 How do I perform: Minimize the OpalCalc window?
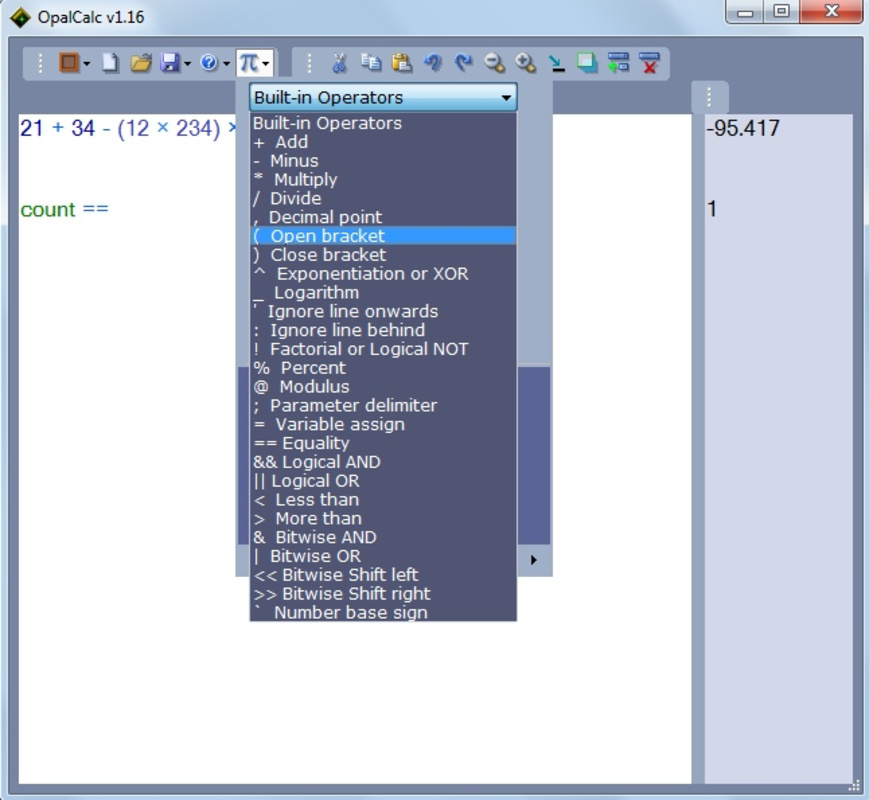[745, 12]
